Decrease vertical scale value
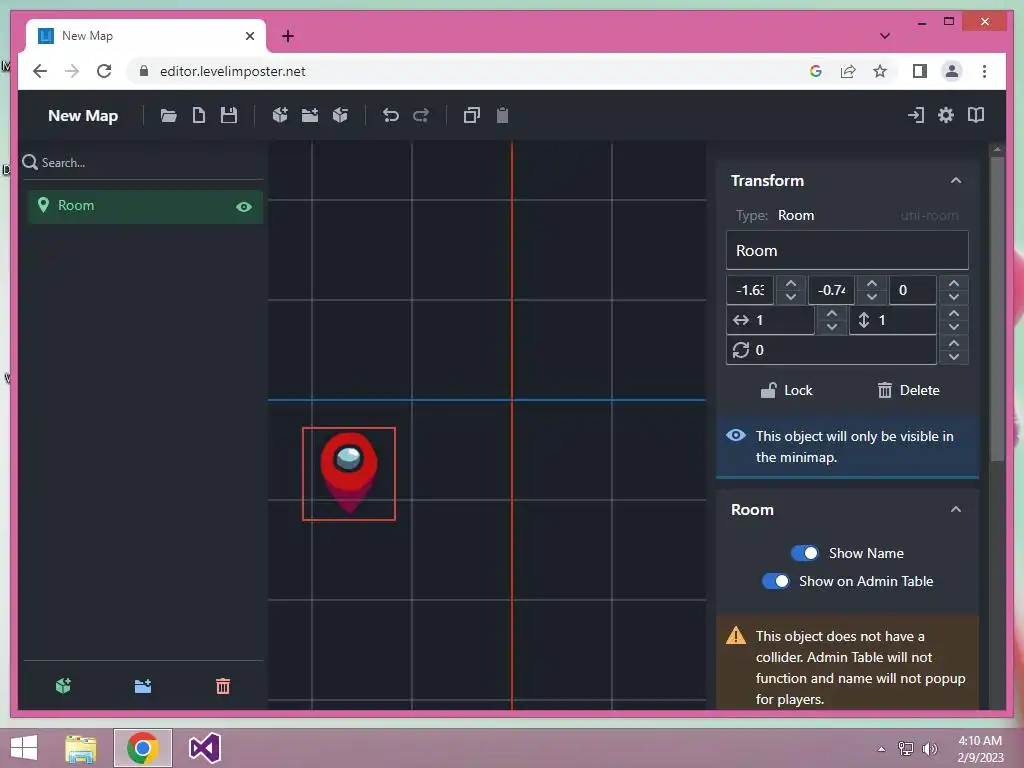Image resolution: width=1024 pixels, height=768 pixels. (x=953, y=327)
